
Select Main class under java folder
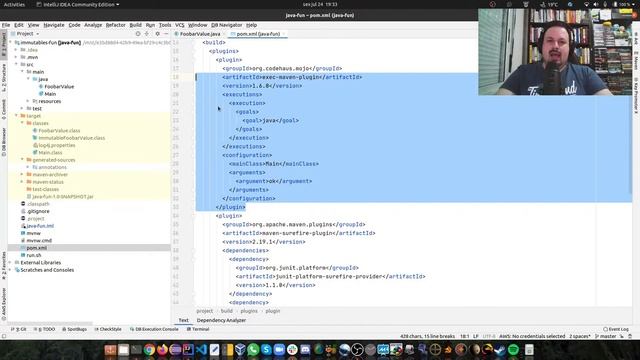tap(50, 93)
